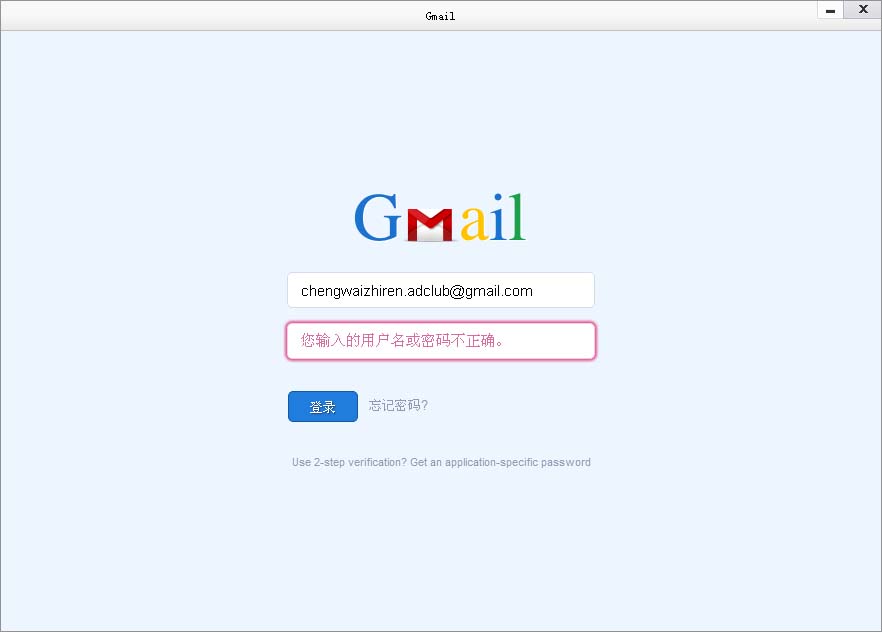Click the yellow letter a in Gmail logo
Viewport: 882px width, 632px height.
[x=474, y=223]
